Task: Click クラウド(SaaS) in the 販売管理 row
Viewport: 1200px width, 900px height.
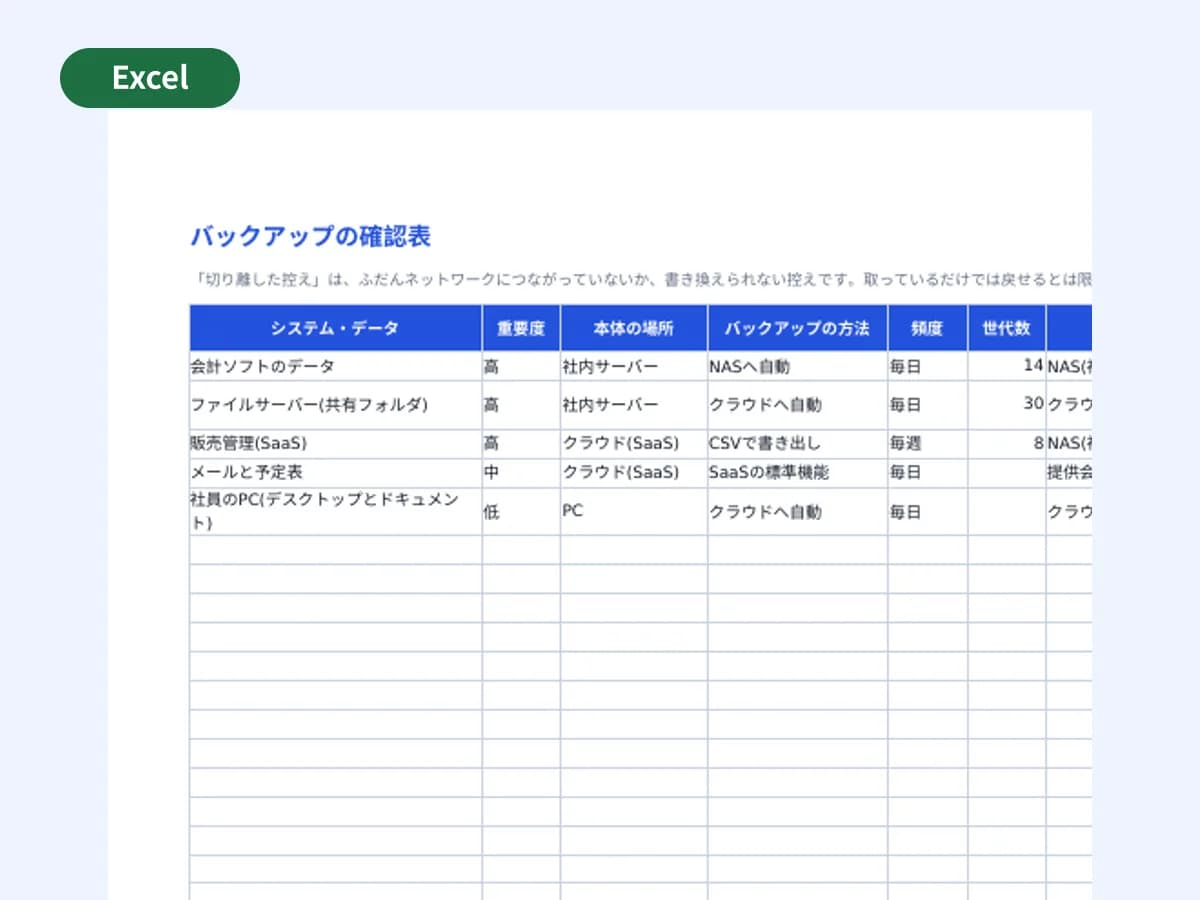Action: [x=634, y=444]
